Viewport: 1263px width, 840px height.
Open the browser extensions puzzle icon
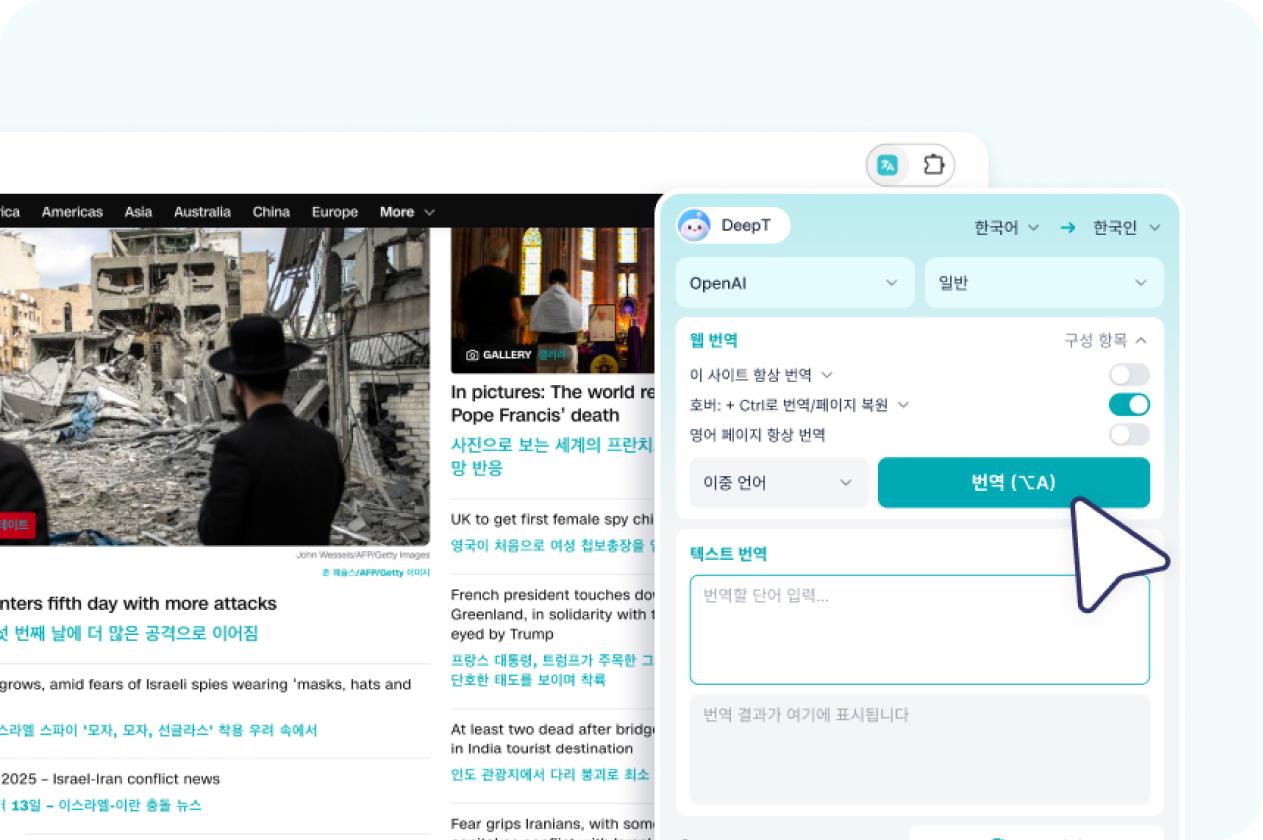coord(933,165)
